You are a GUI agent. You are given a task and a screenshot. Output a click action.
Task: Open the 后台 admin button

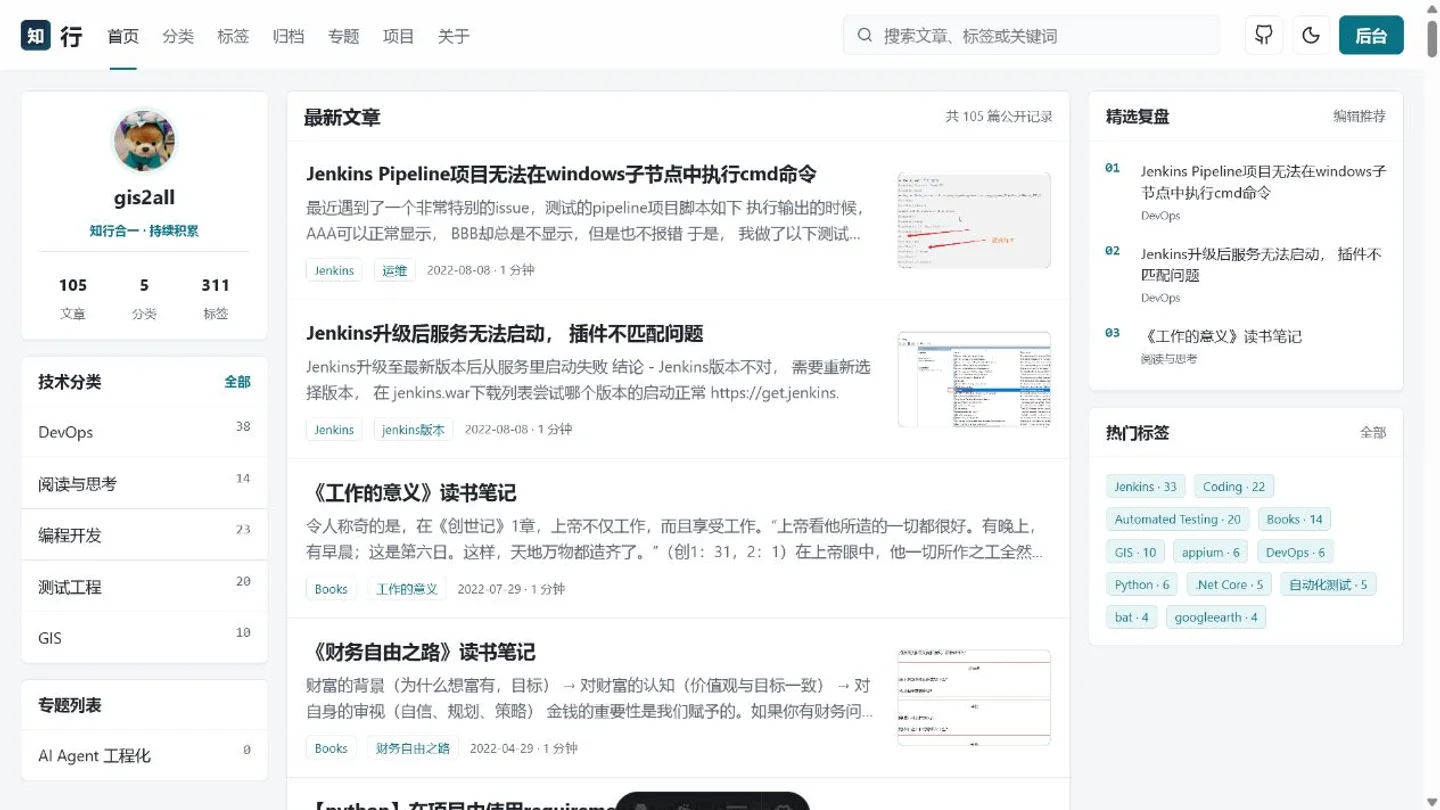(x=1371, y=35)
